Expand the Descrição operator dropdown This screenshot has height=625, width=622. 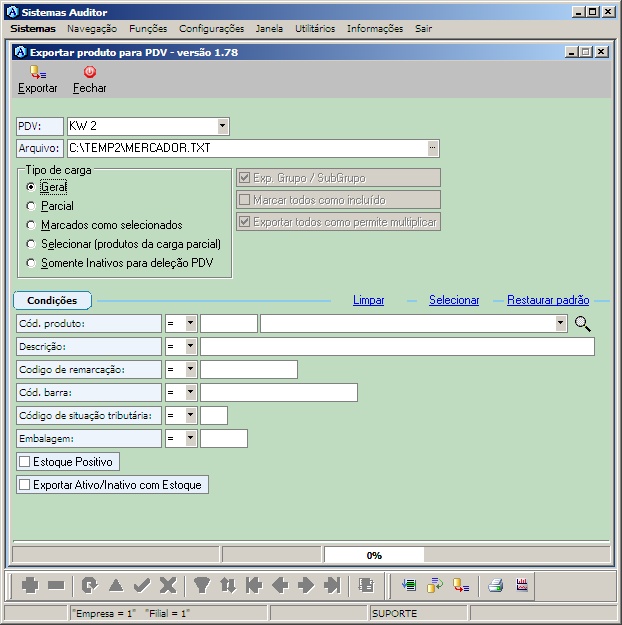point(190,347)
